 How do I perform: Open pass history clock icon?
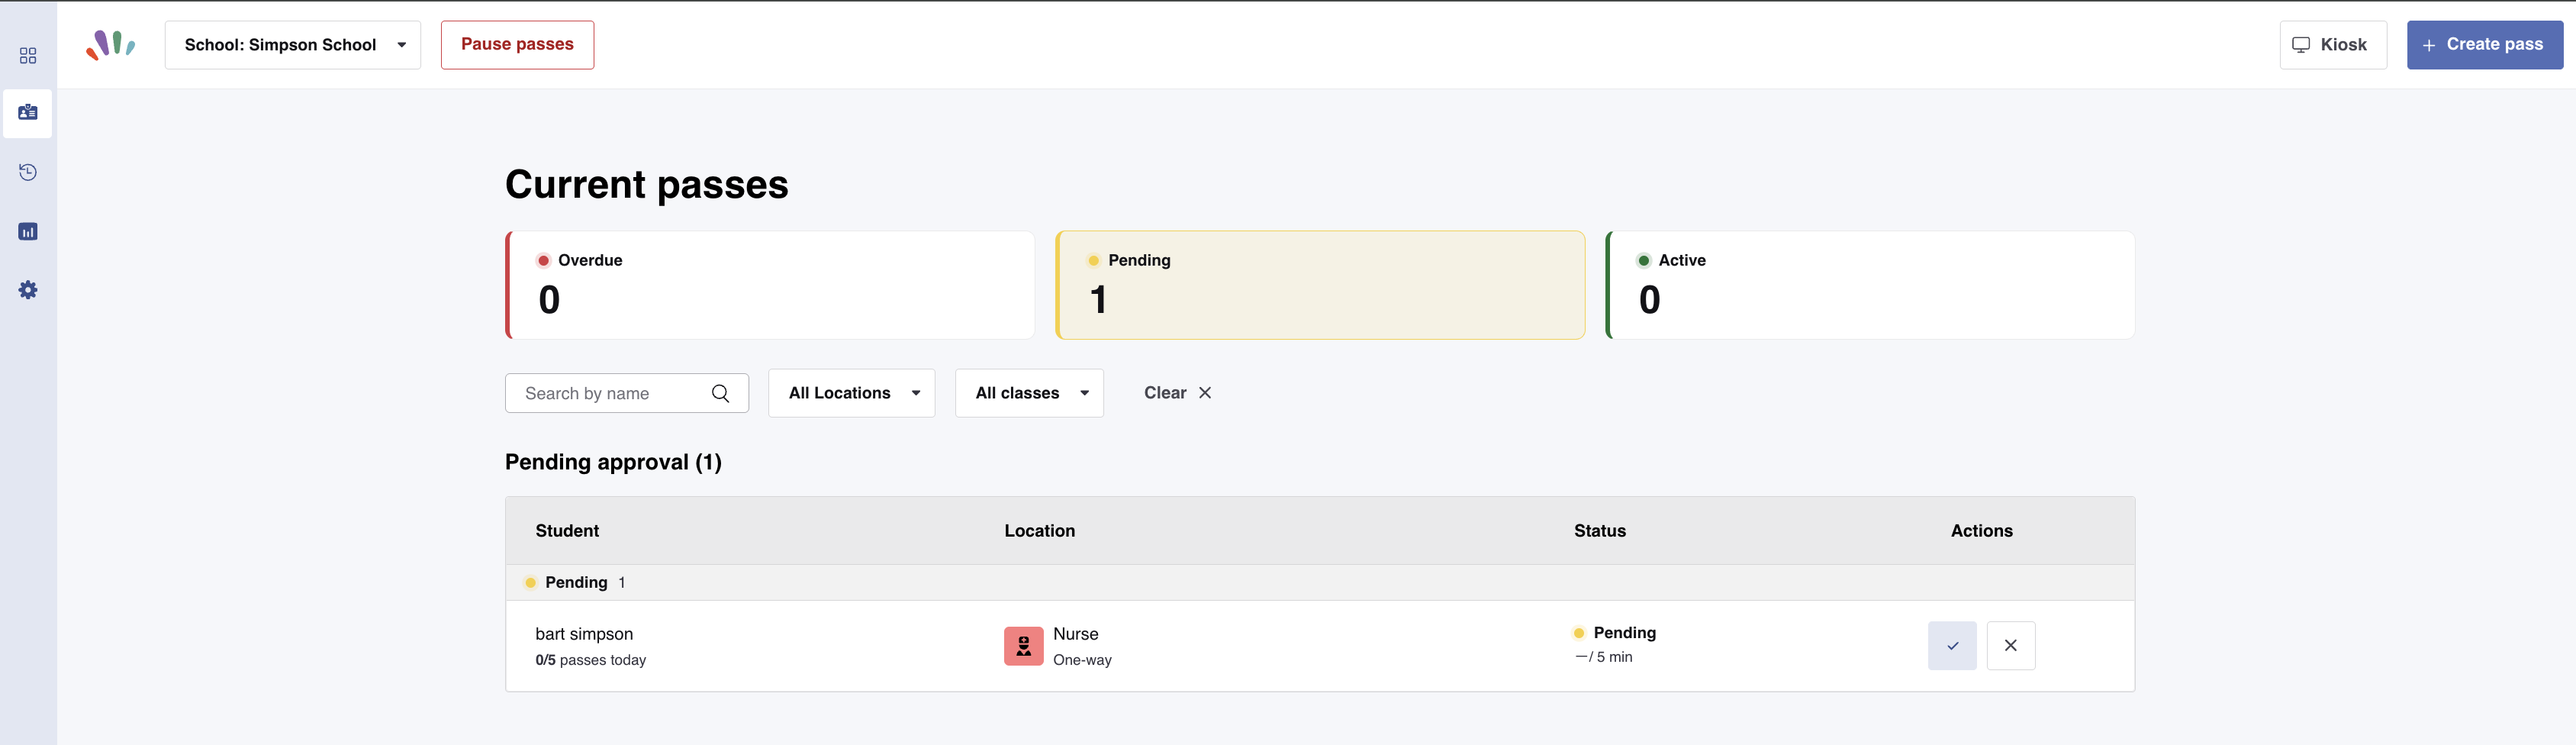pyautogui.click(x=28, y=172)
